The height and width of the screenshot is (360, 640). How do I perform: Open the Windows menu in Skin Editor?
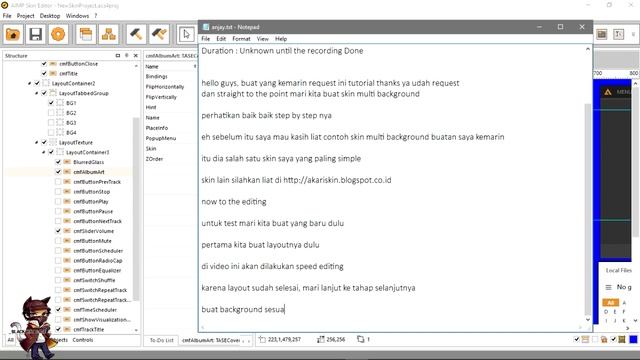(x=77, y=16)
